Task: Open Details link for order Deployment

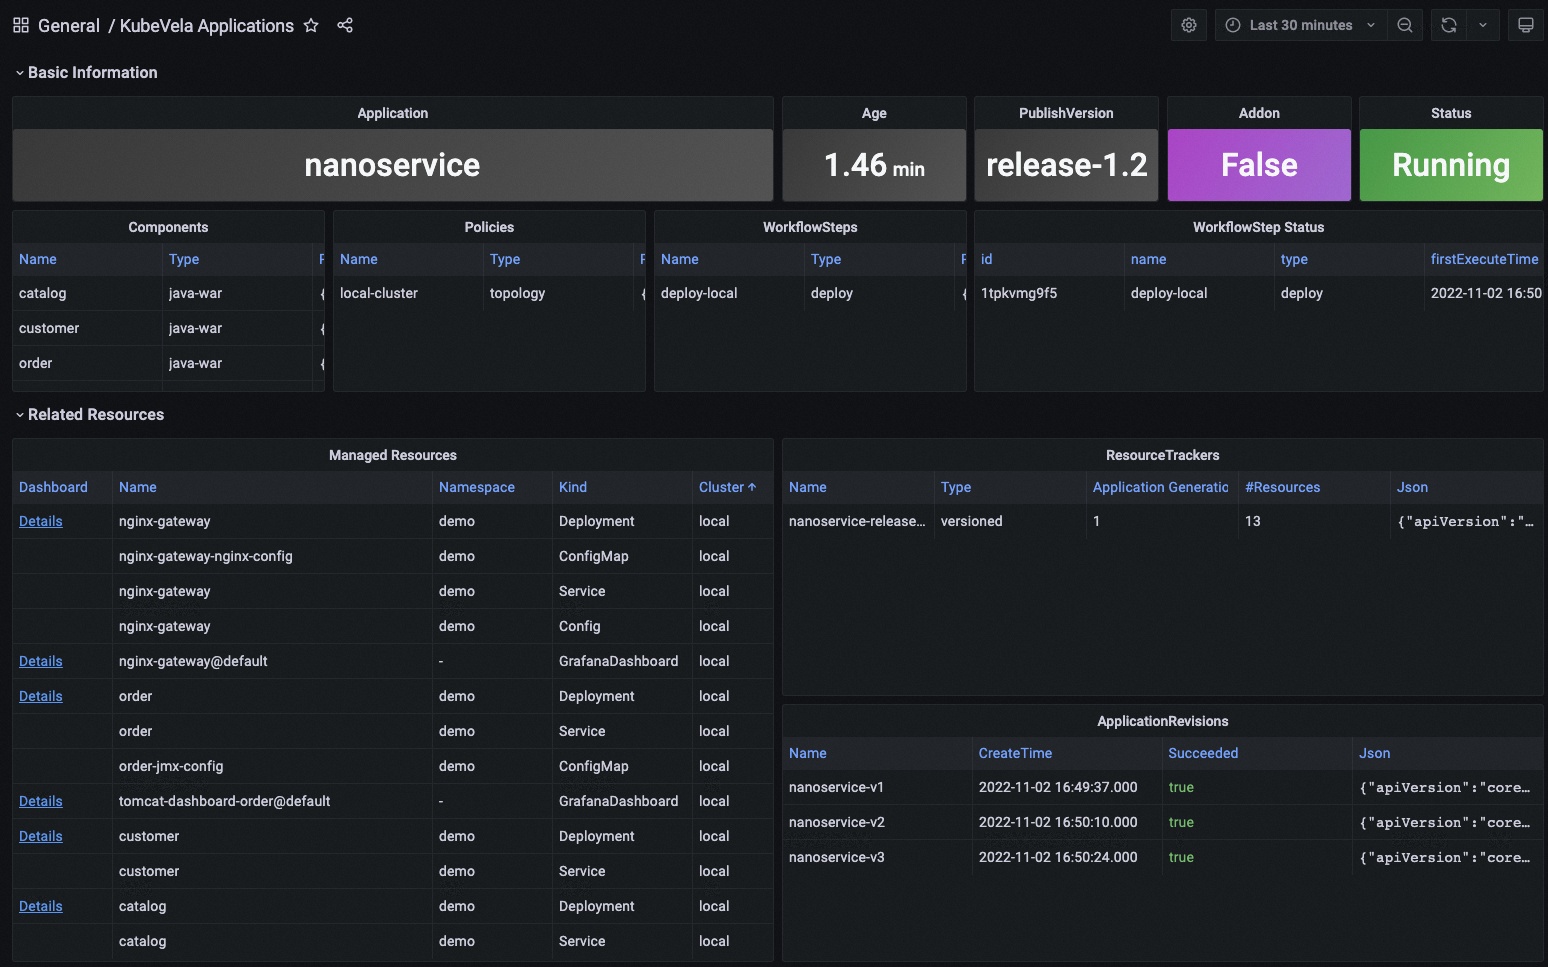Action: pos(41,696)
